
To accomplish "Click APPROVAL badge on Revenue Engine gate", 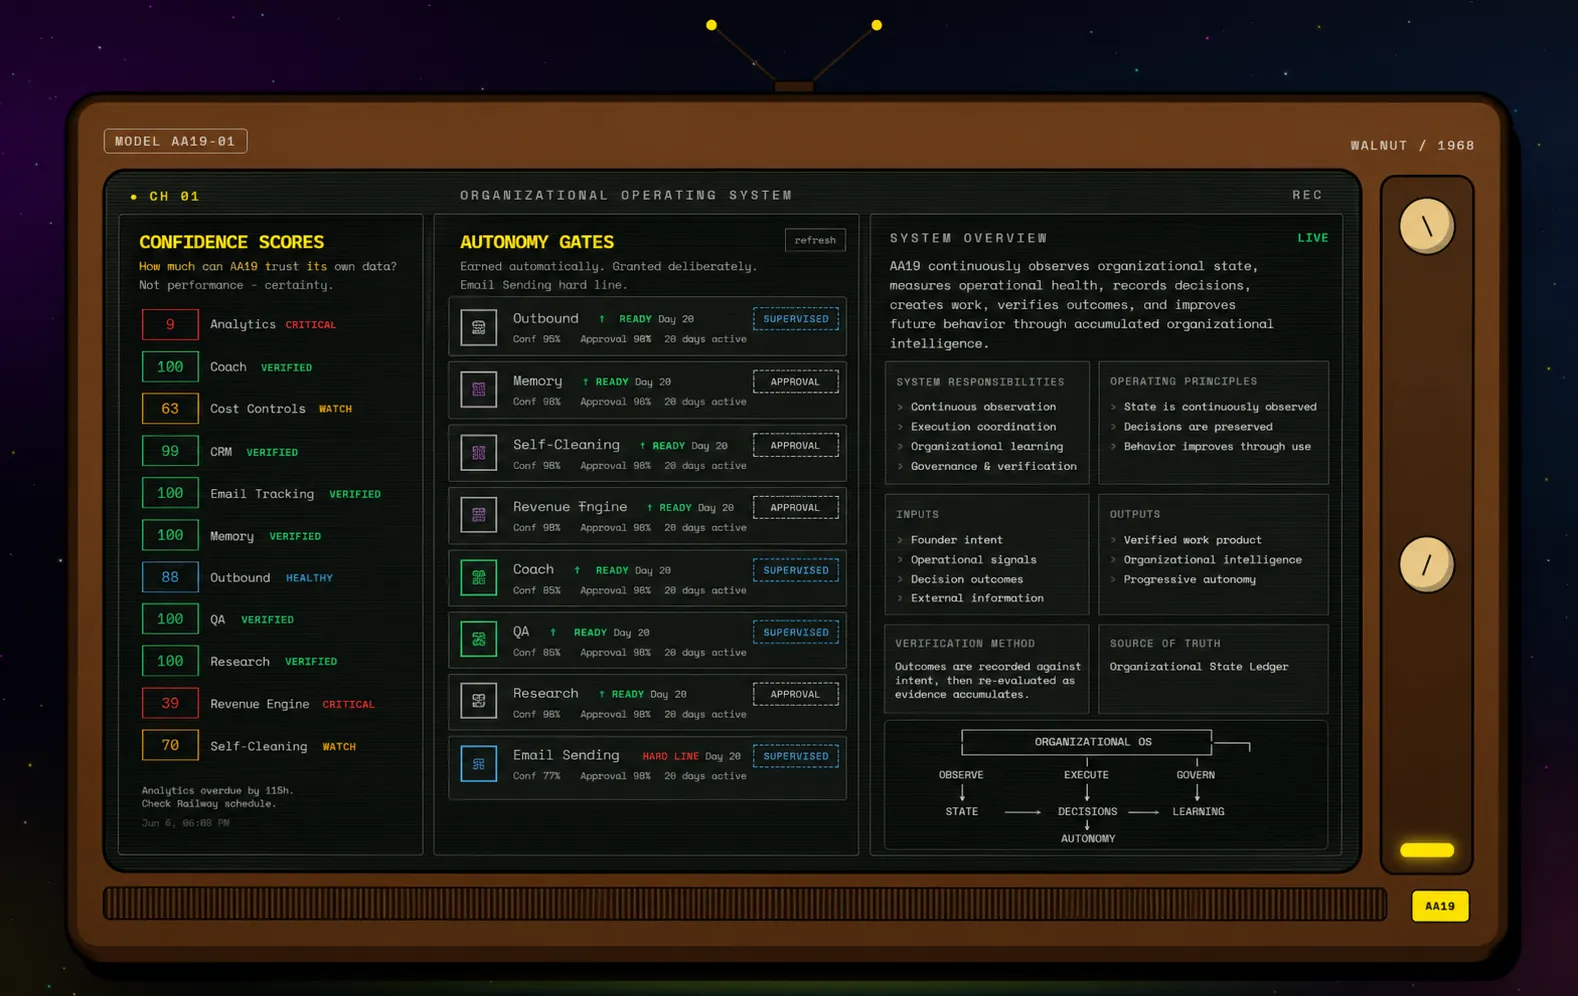I will [796, 507].
